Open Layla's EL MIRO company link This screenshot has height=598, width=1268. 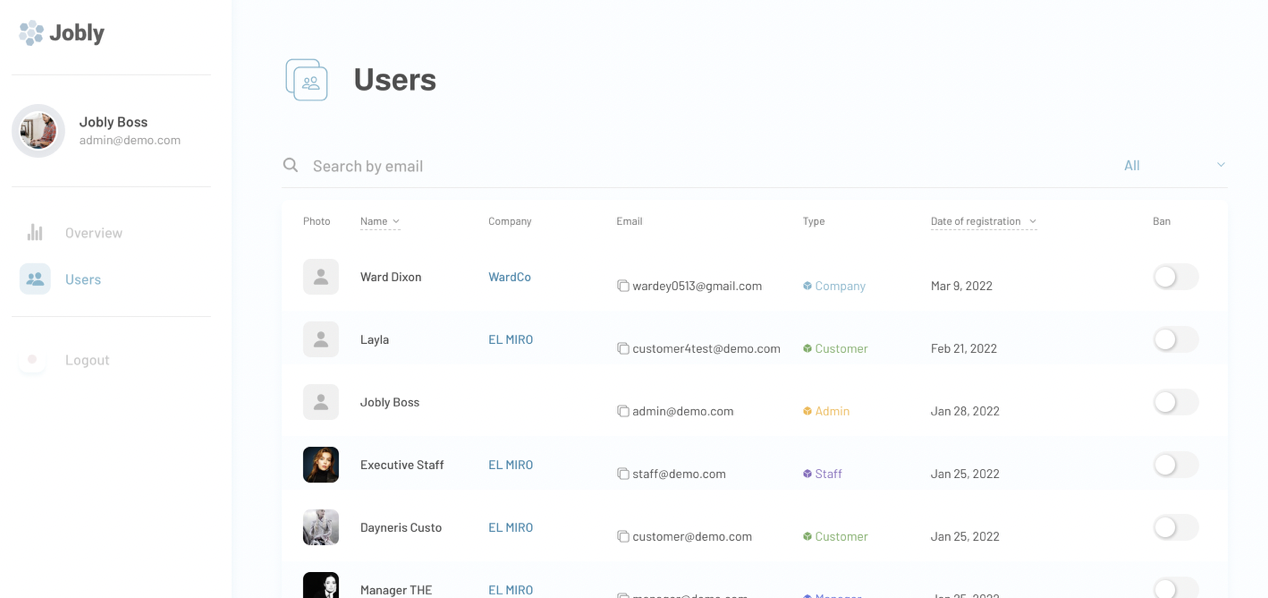[510, 340]
